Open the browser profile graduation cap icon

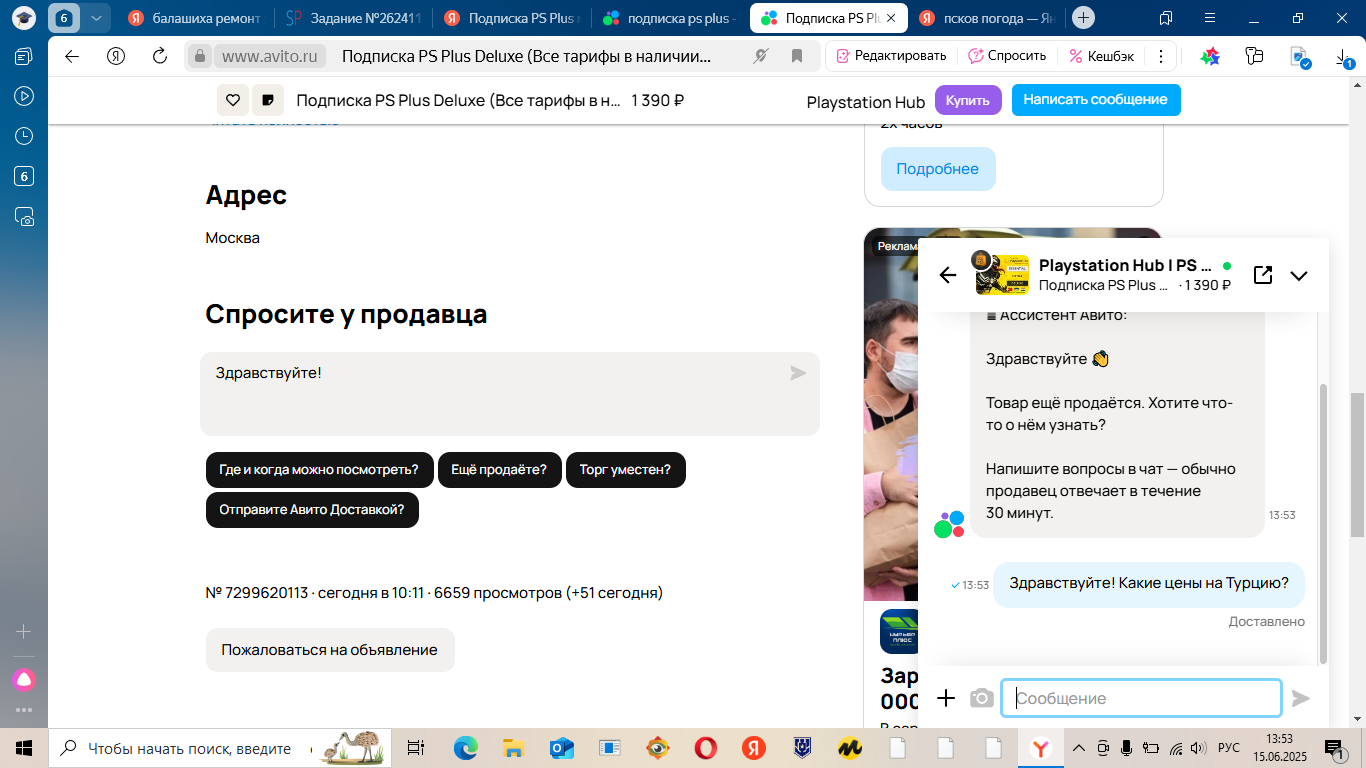(24, 18)
